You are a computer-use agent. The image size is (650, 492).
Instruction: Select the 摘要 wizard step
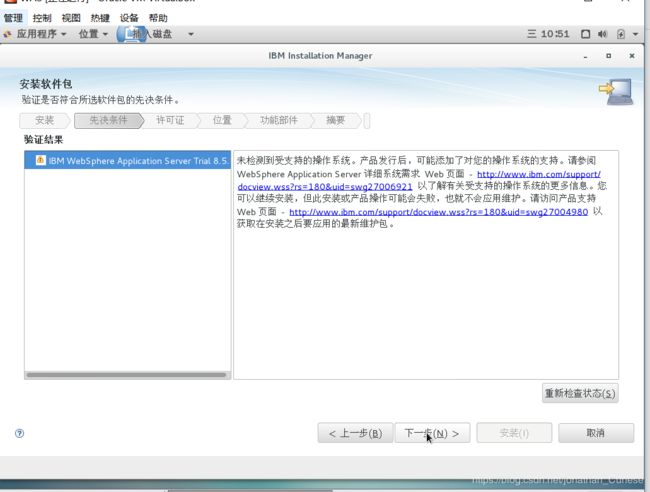(x=336, y=120)
